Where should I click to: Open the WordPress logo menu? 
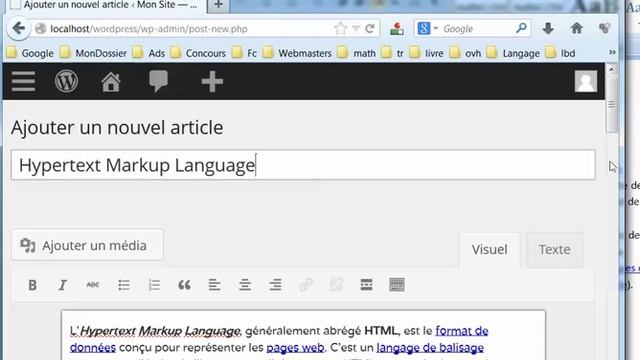(66, 81)
